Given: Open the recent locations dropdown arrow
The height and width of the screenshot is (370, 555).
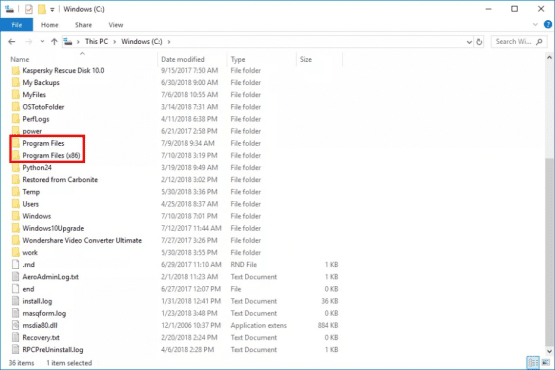Looking at the screenshot, I should coord(42,42).
